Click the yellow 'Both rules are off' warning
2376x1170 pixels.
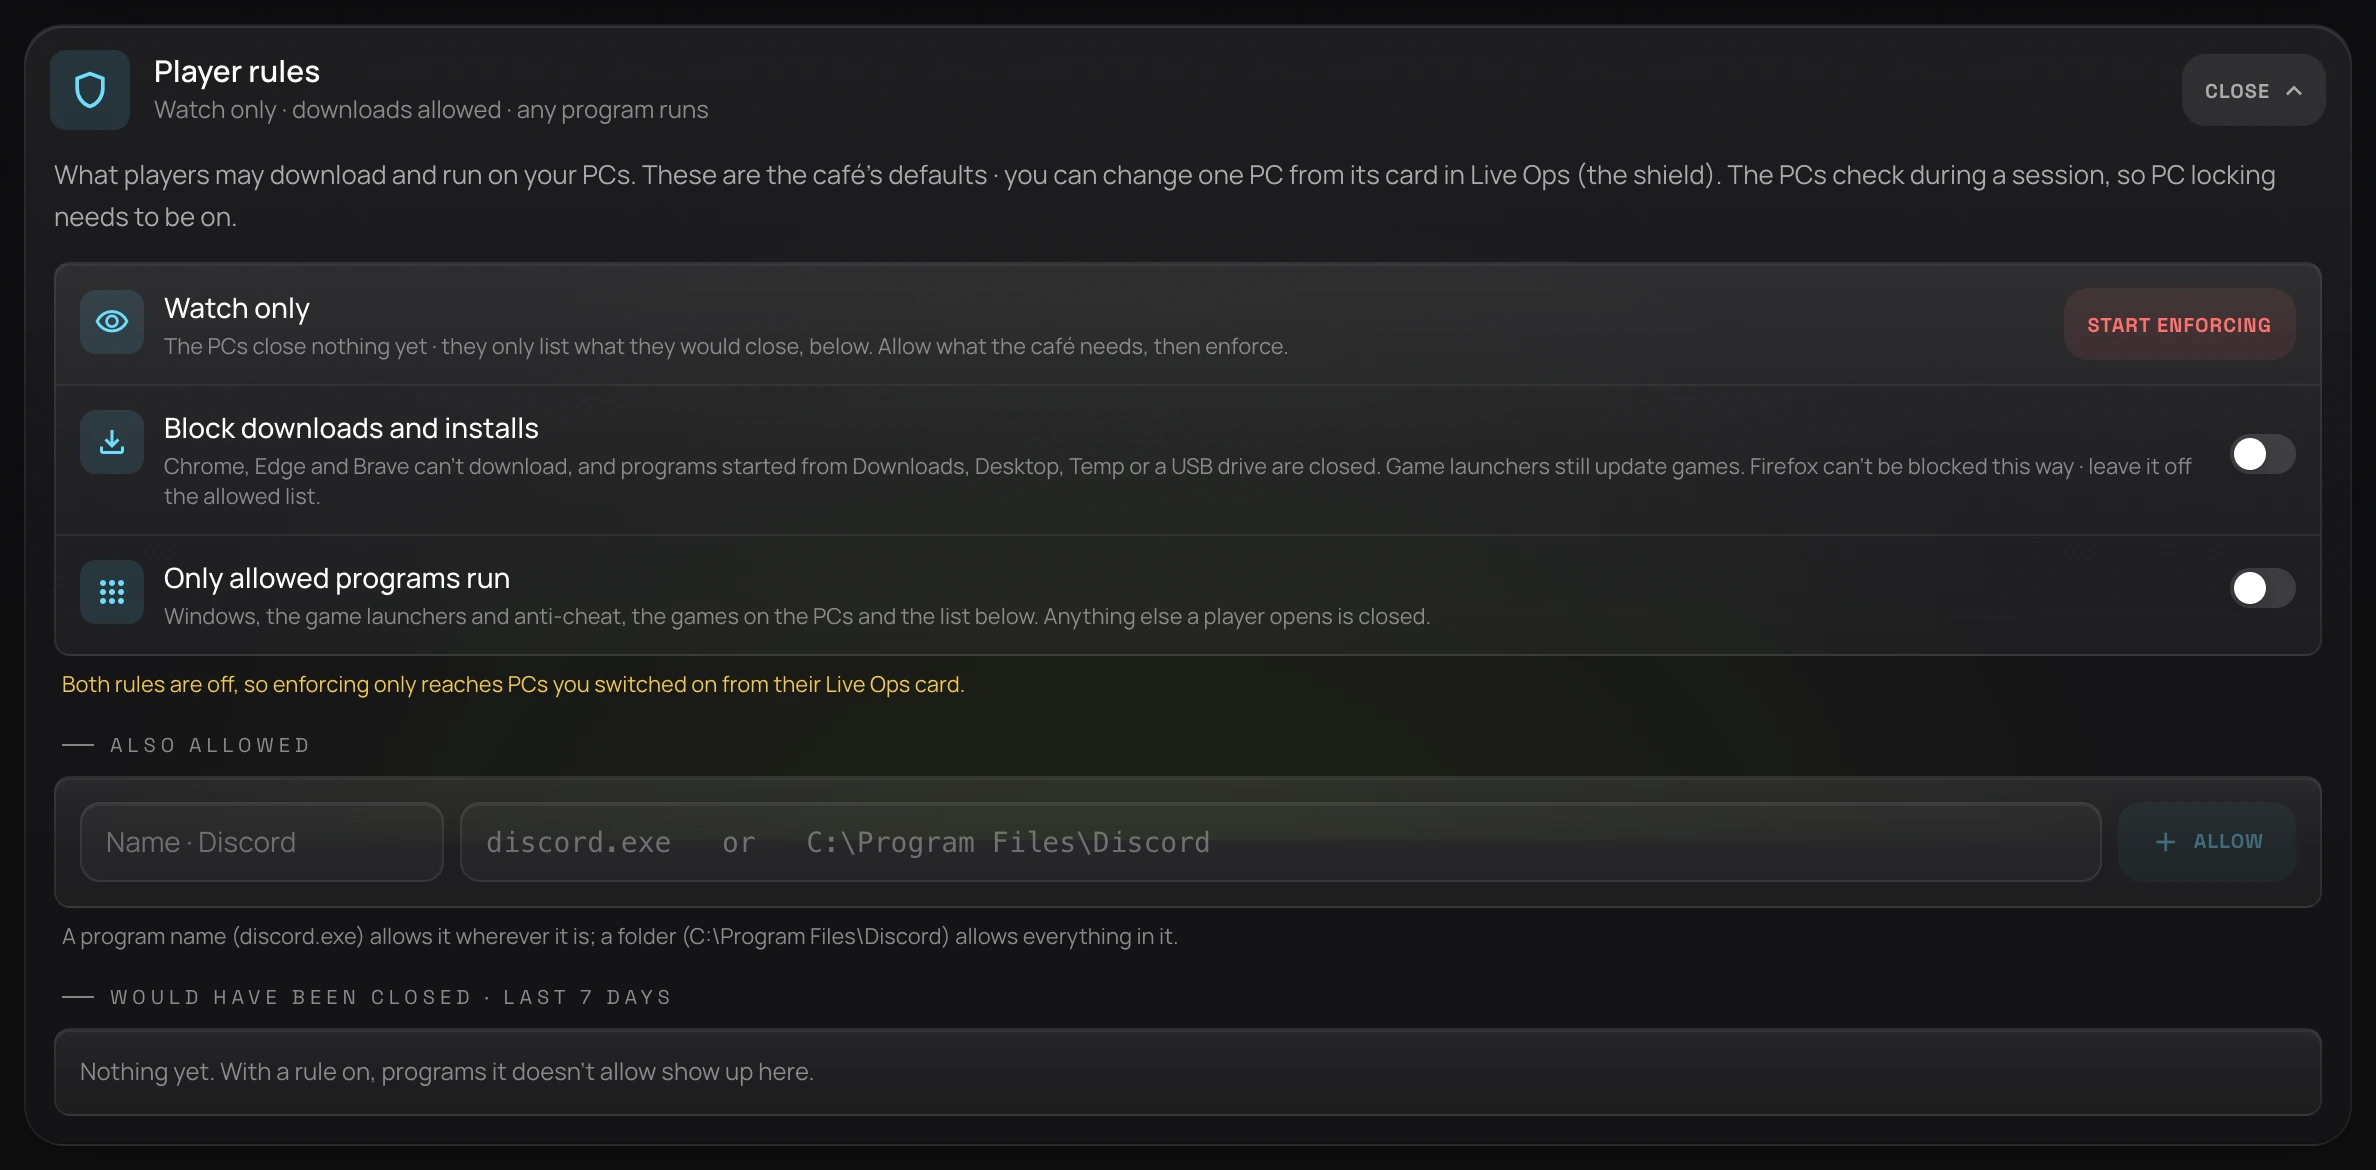[x=513, y=684]
